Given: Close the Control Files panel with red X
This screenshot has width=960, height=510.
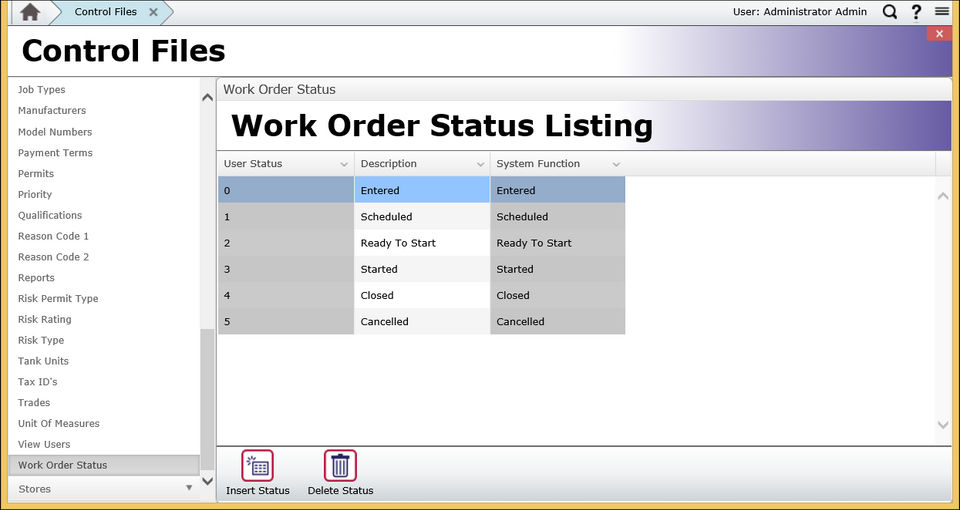Looking at the screenshot, I should coord(939,34).
